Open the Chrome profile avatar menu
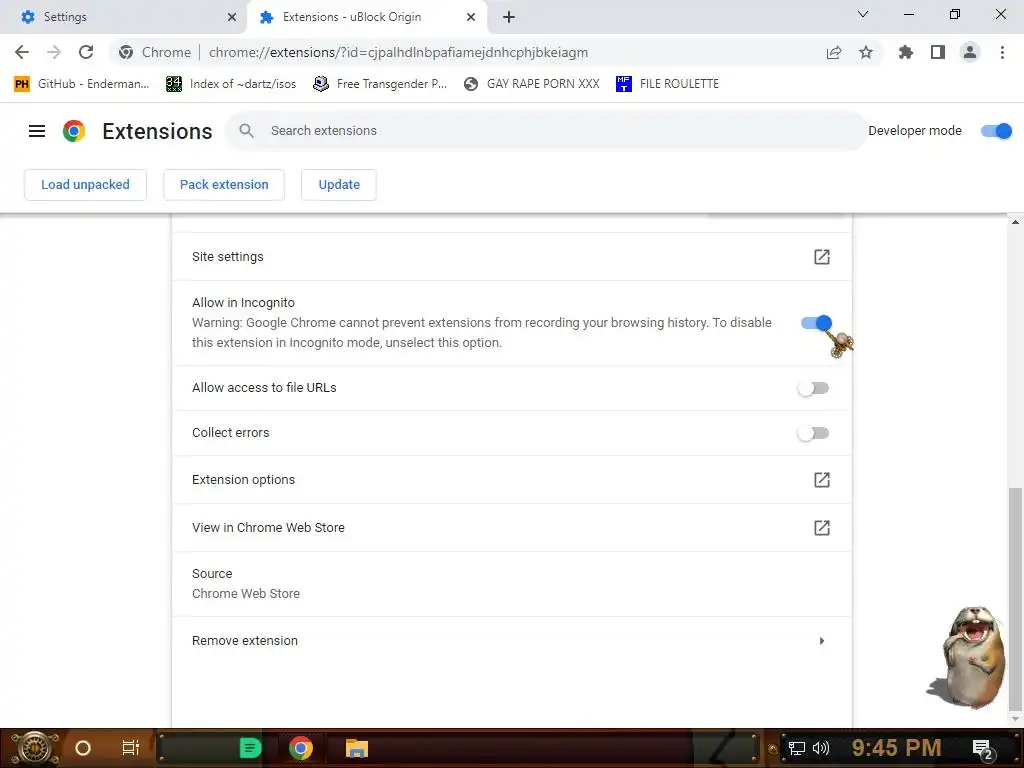This screenshot has height=768, width=1024. tap(970, 52)
